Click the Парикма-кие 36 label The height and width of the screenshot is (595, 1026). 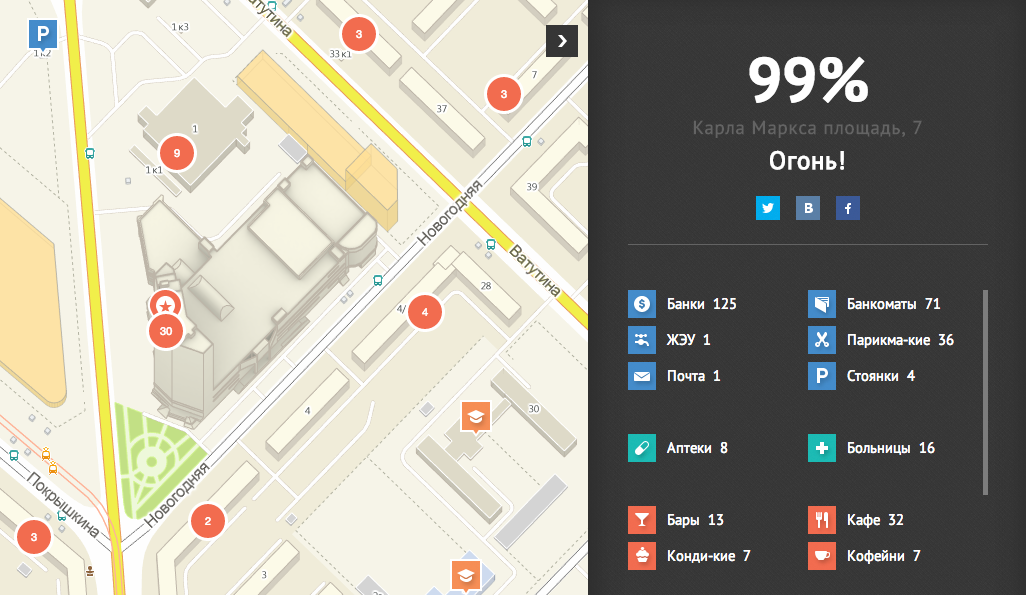point(900,340)
